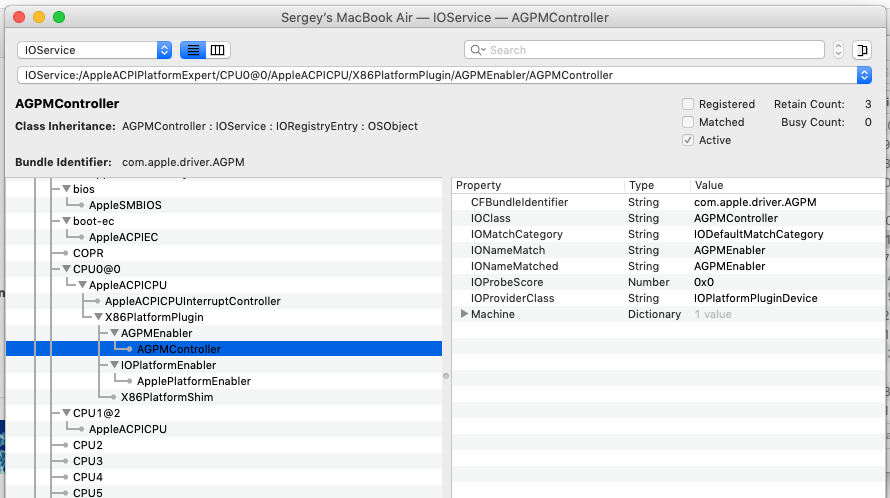Toggle the Active checkbox

click(688, 140)
